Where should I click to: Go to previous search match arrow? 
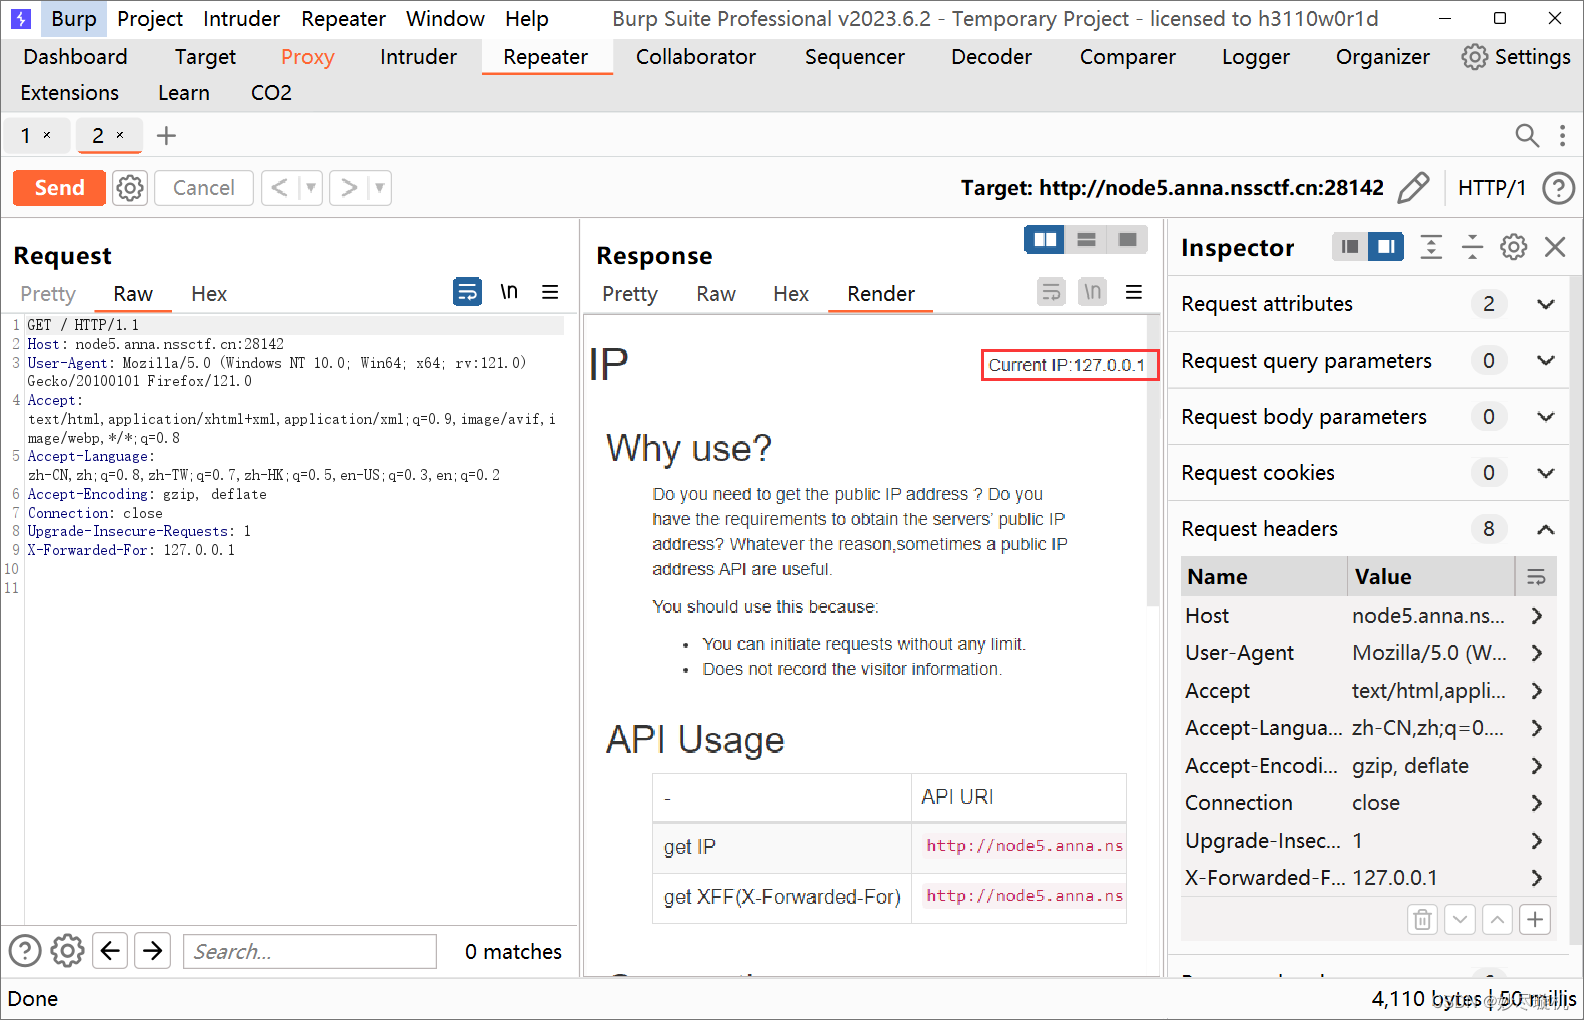pyautogui.click(x=110, y=950)
